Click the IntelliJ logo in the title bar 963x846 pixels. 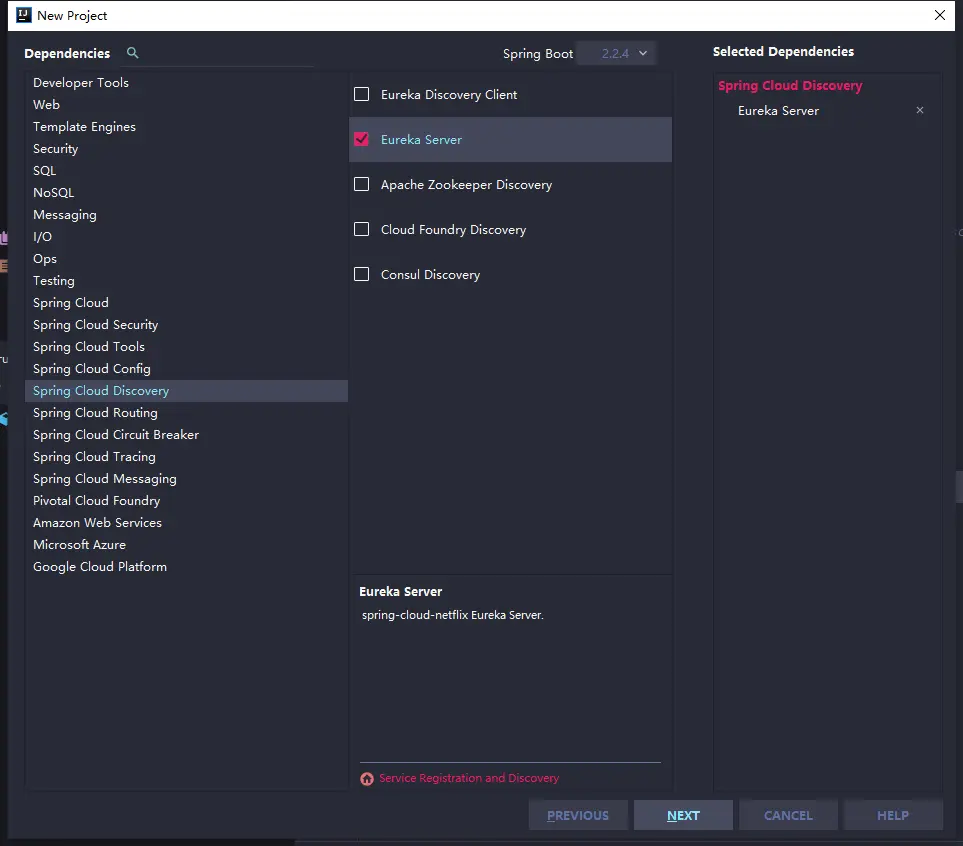[x=24, y=15]
